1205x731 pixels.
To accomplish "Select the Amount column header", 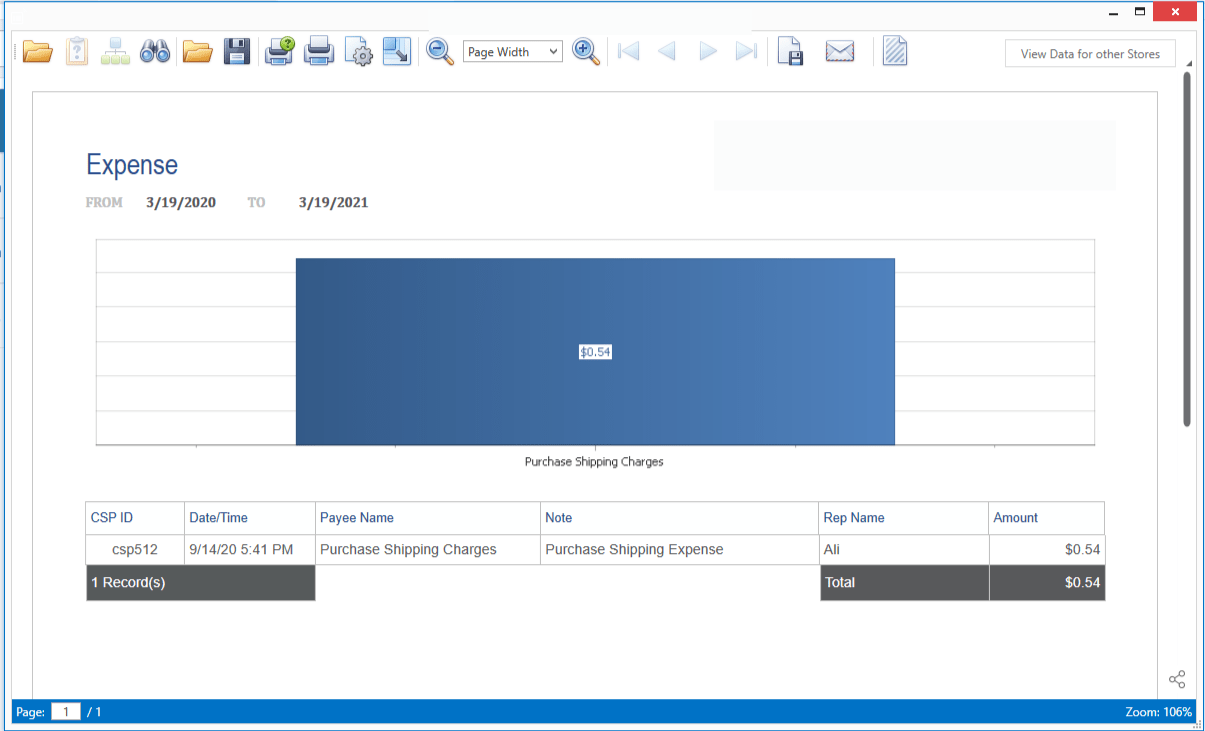I will pyautogui.click(x=1016, y=518).
